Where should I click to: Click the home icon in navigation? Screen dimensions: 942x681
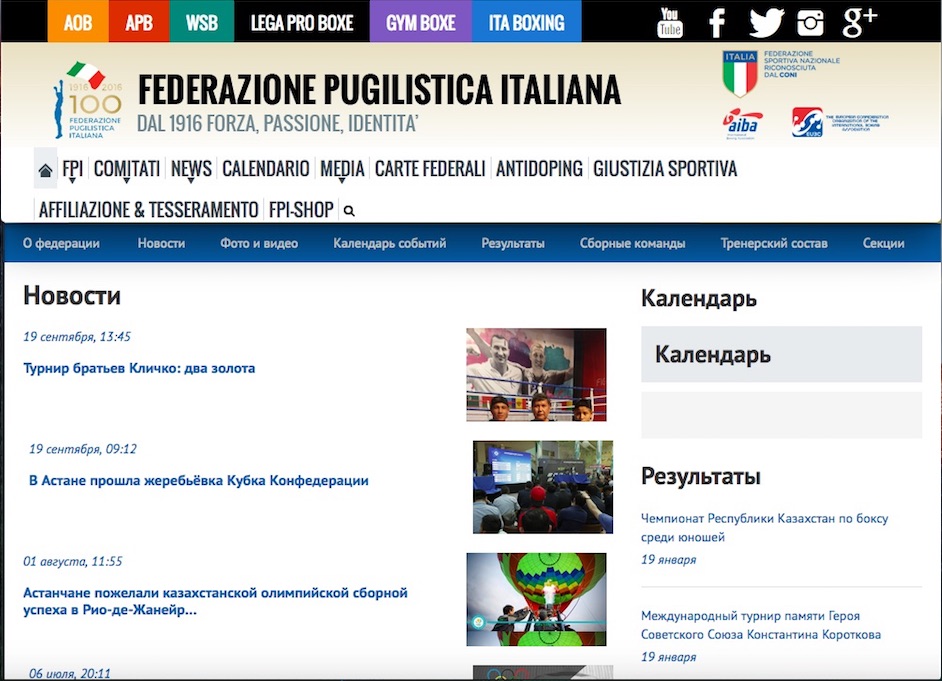[x=45, y=170]
